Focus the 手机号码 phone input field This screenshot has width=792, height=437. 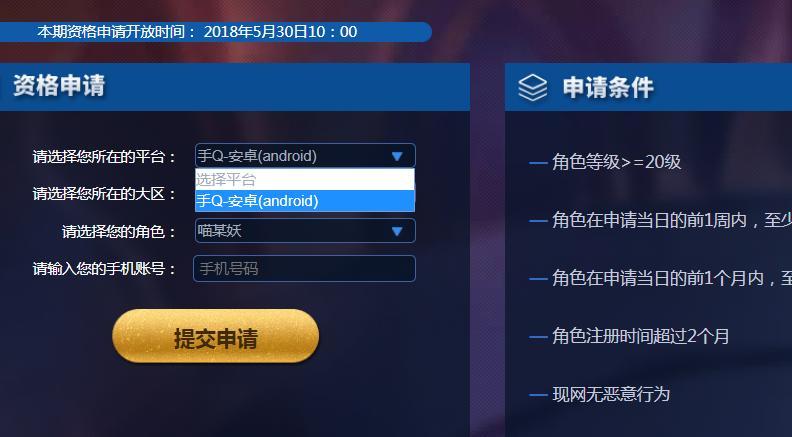(305, 268)
